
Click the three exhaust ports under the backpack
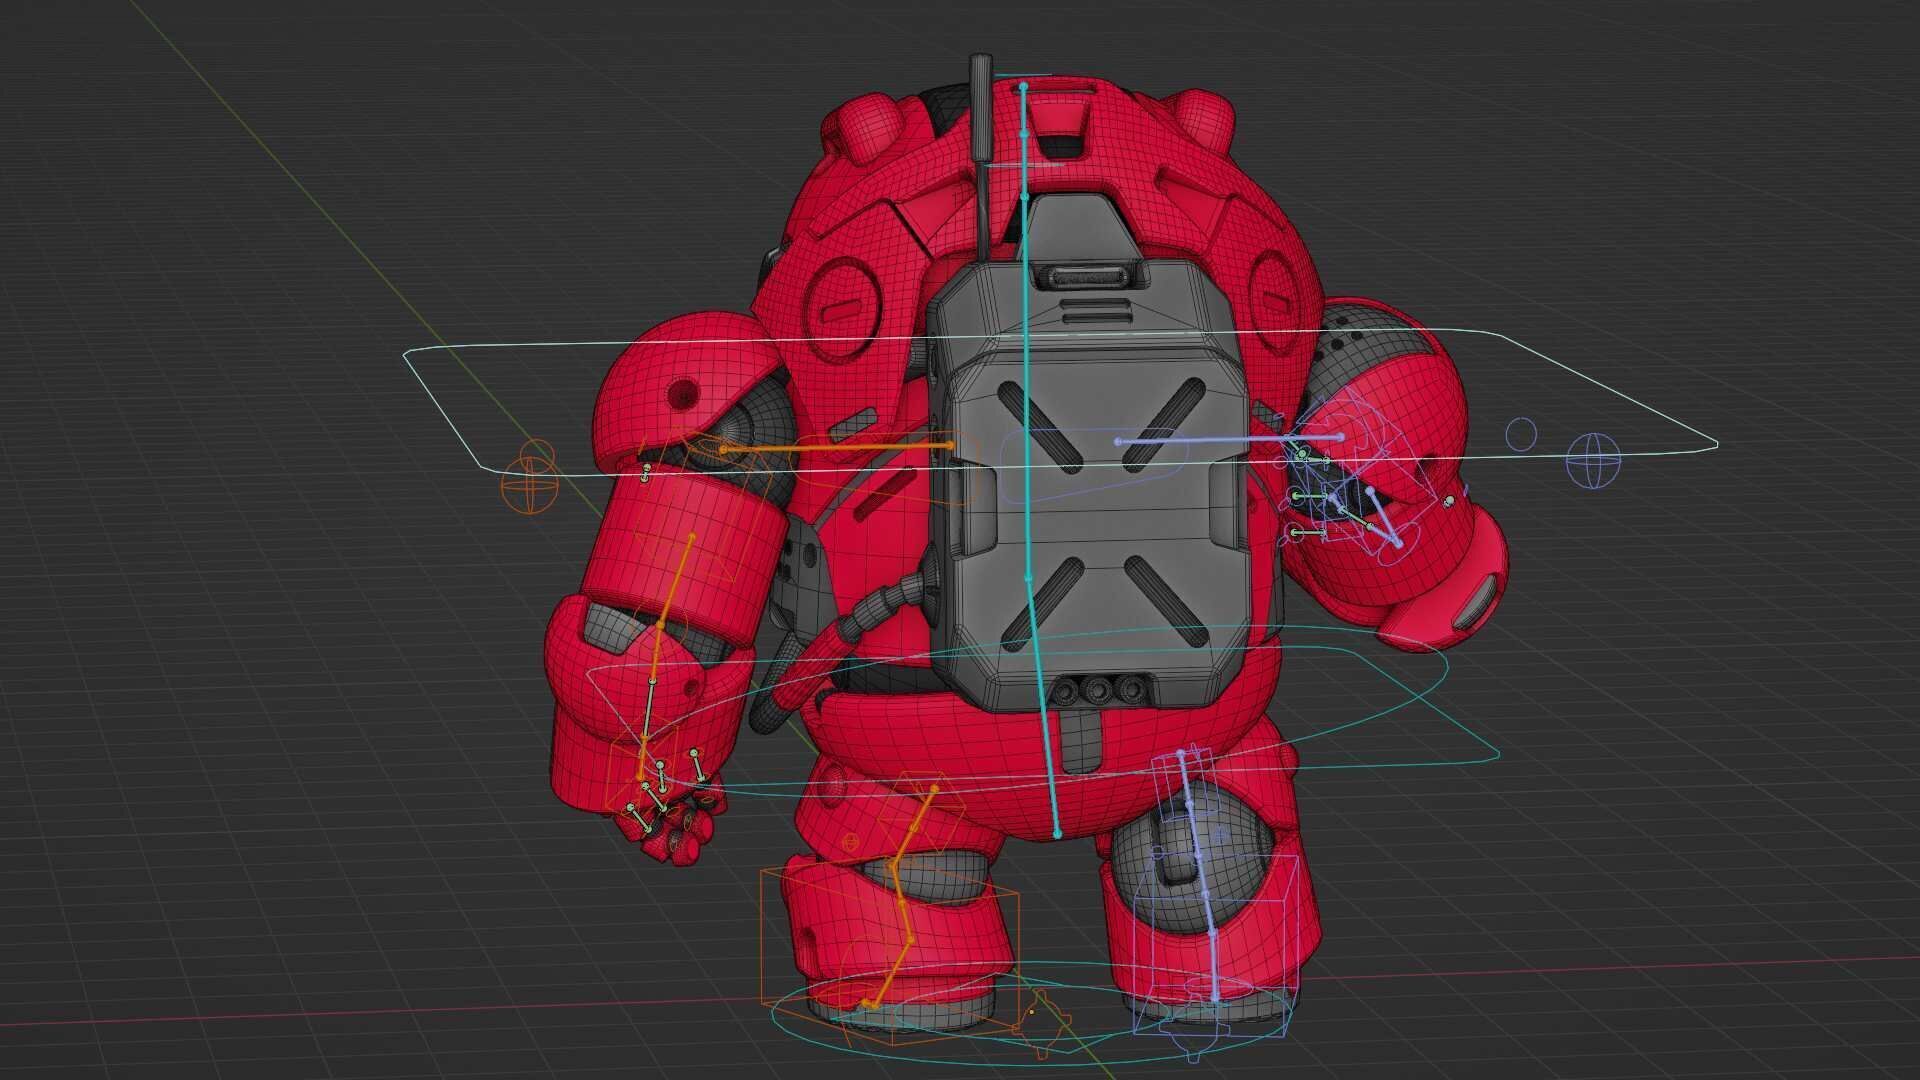point(1099,689)
